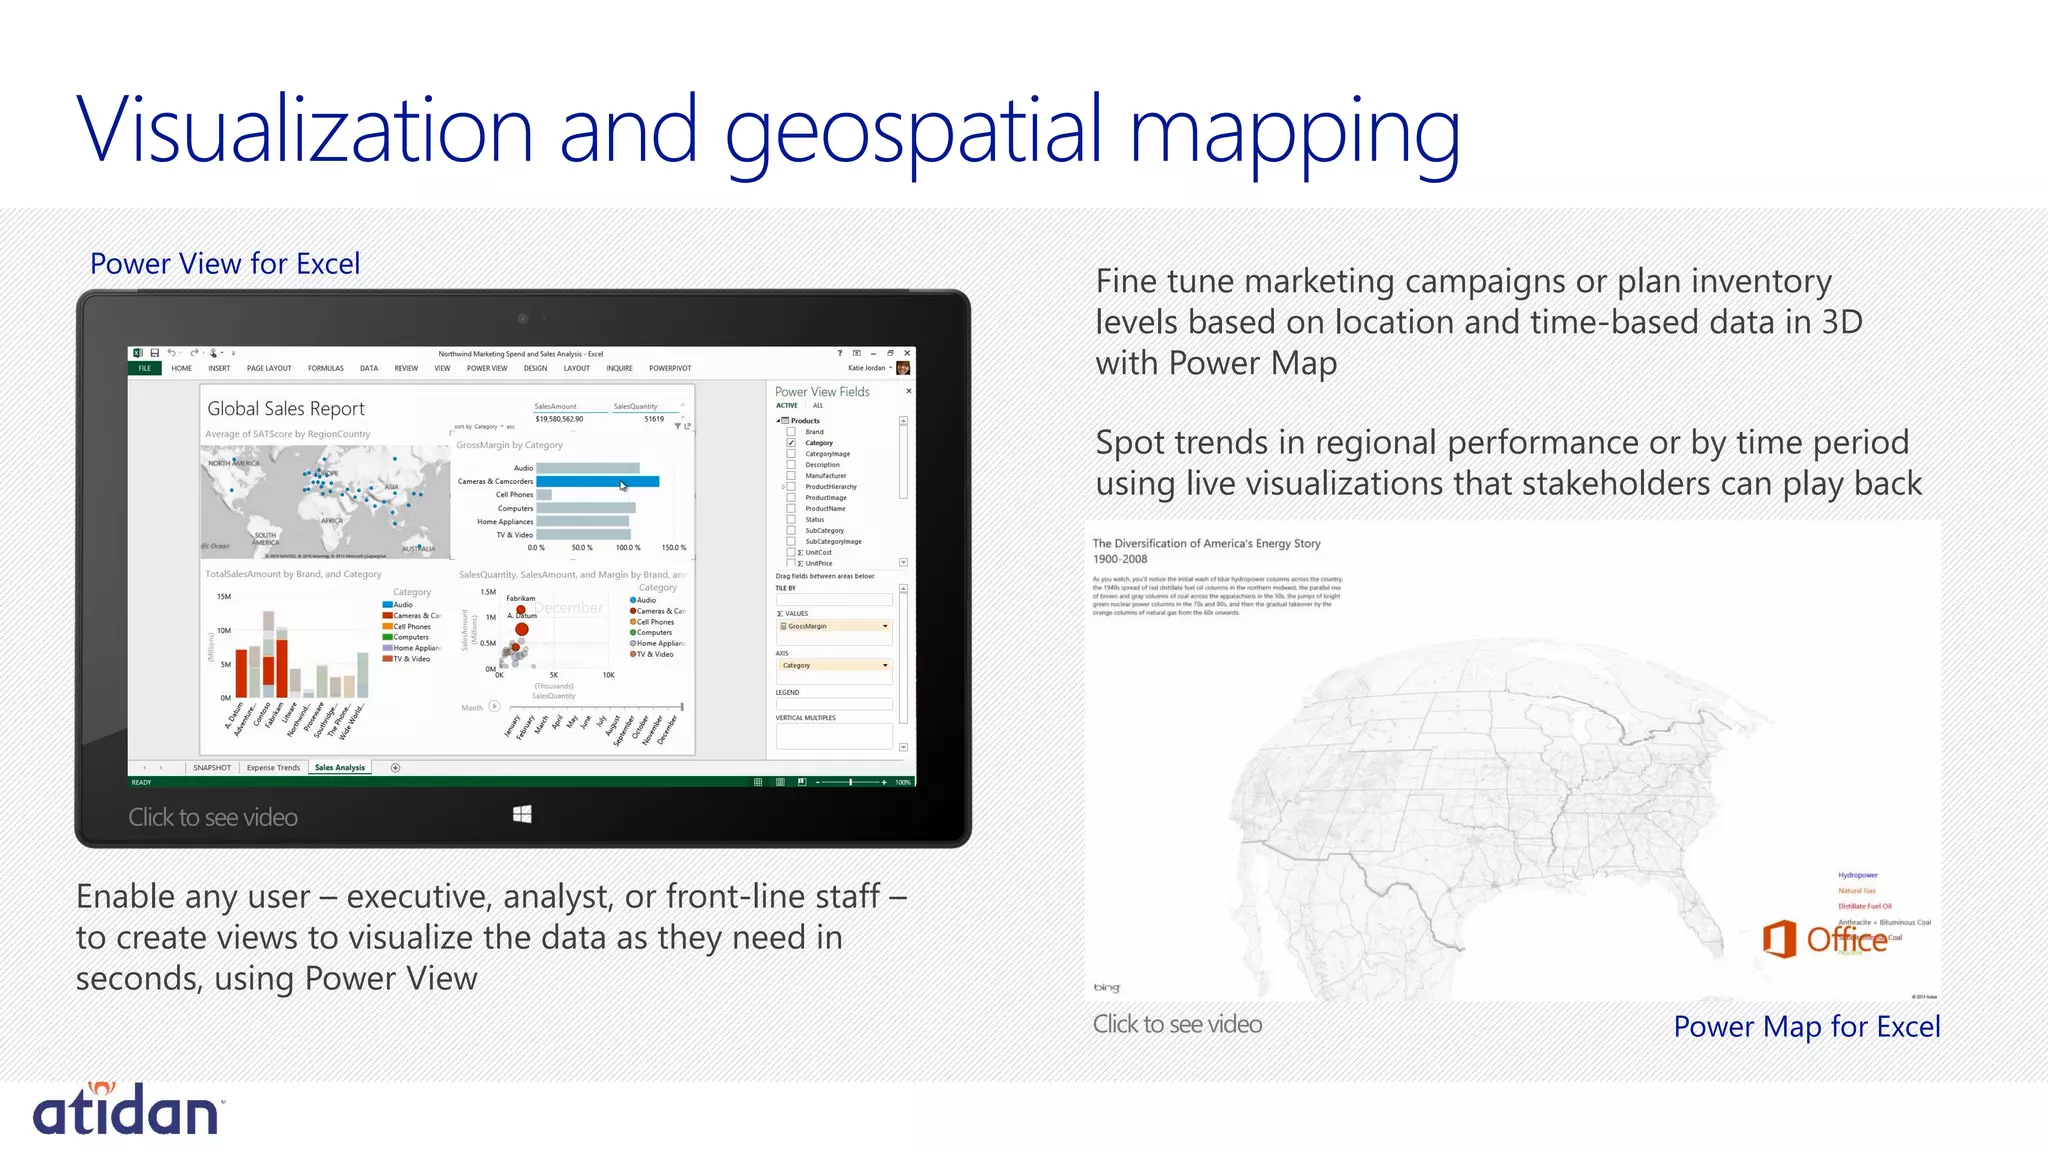Click the previous sheet navigation arrow
The width and height of the screenshot is (2048, 1152).
point(144,768)
